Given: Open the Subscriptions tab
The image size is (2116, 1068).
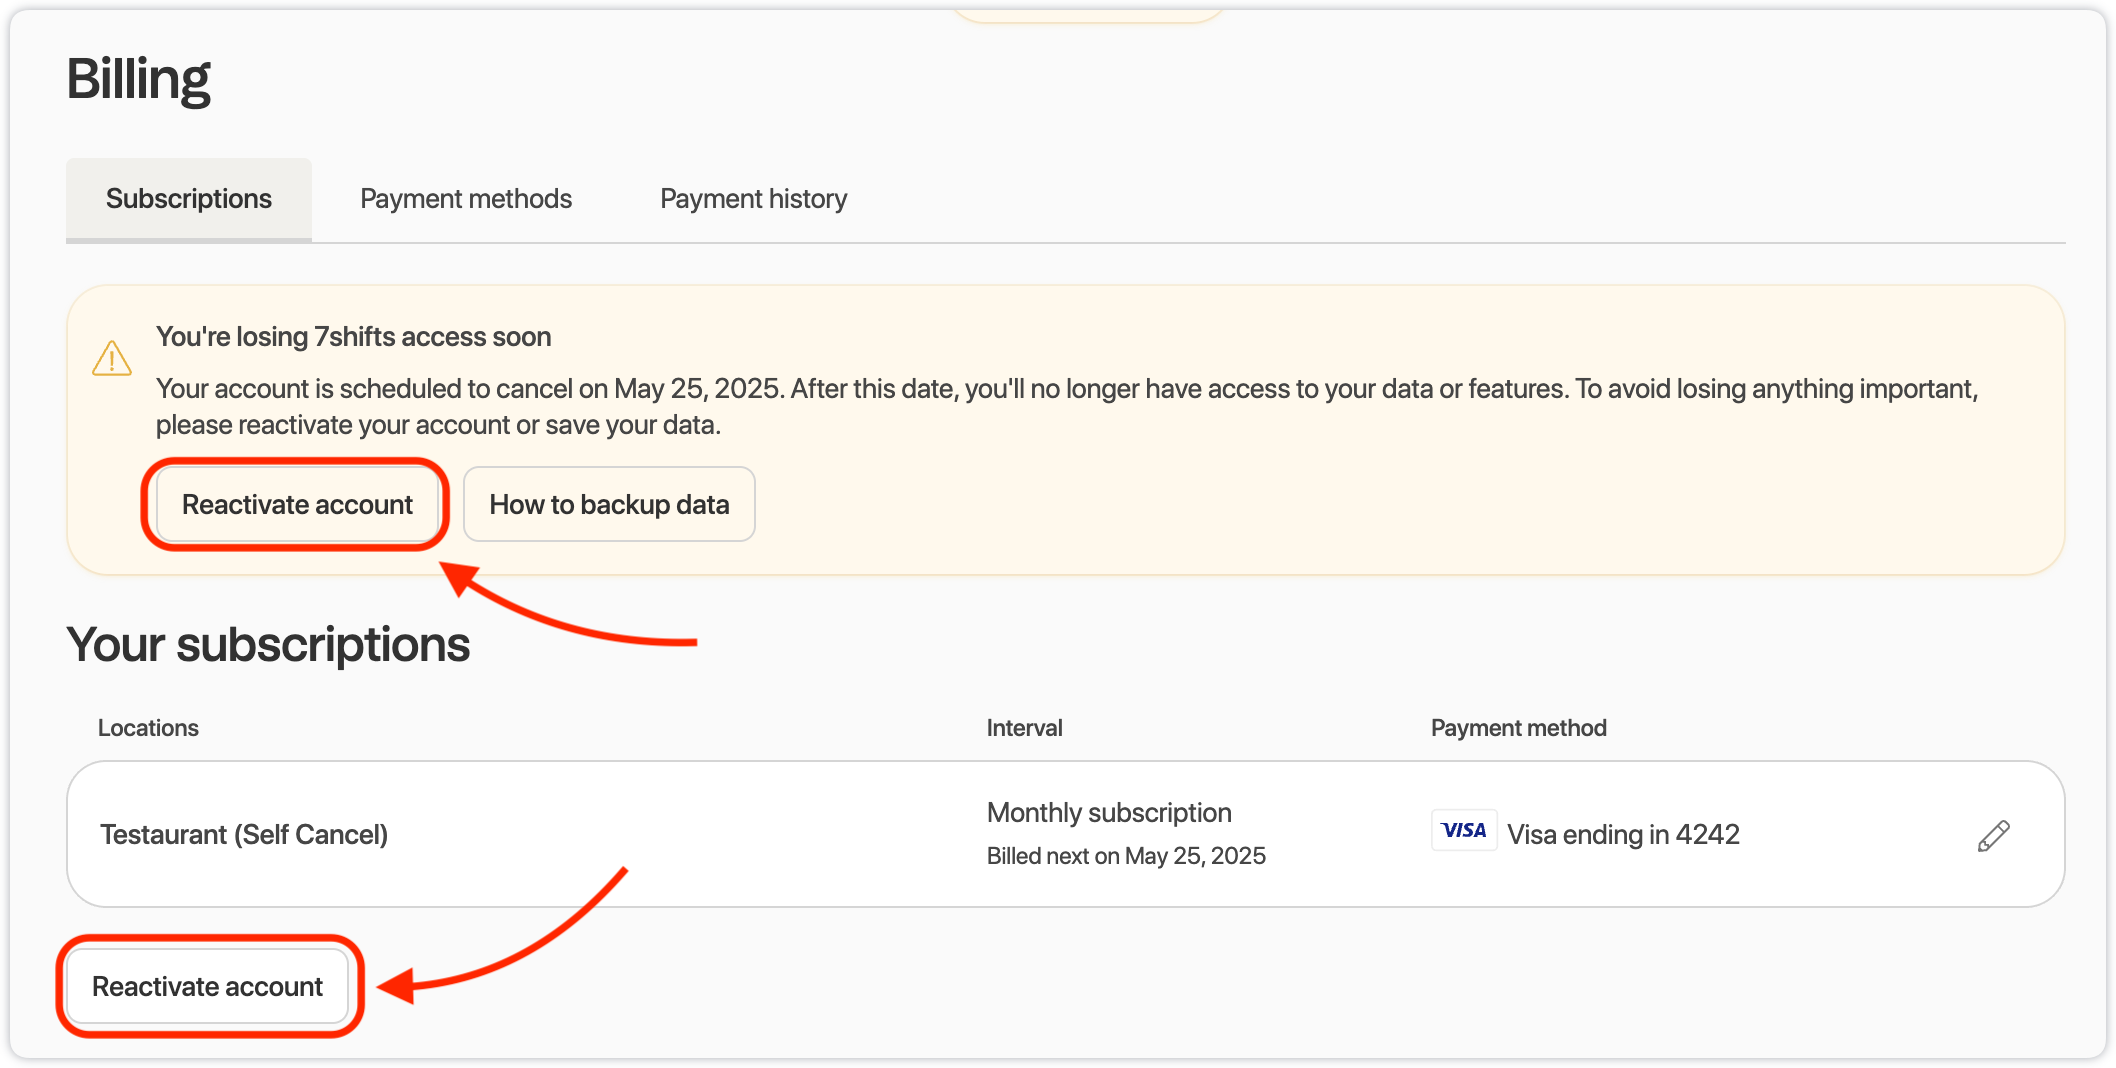Looking at the screenshot, I should click(189, 199).
